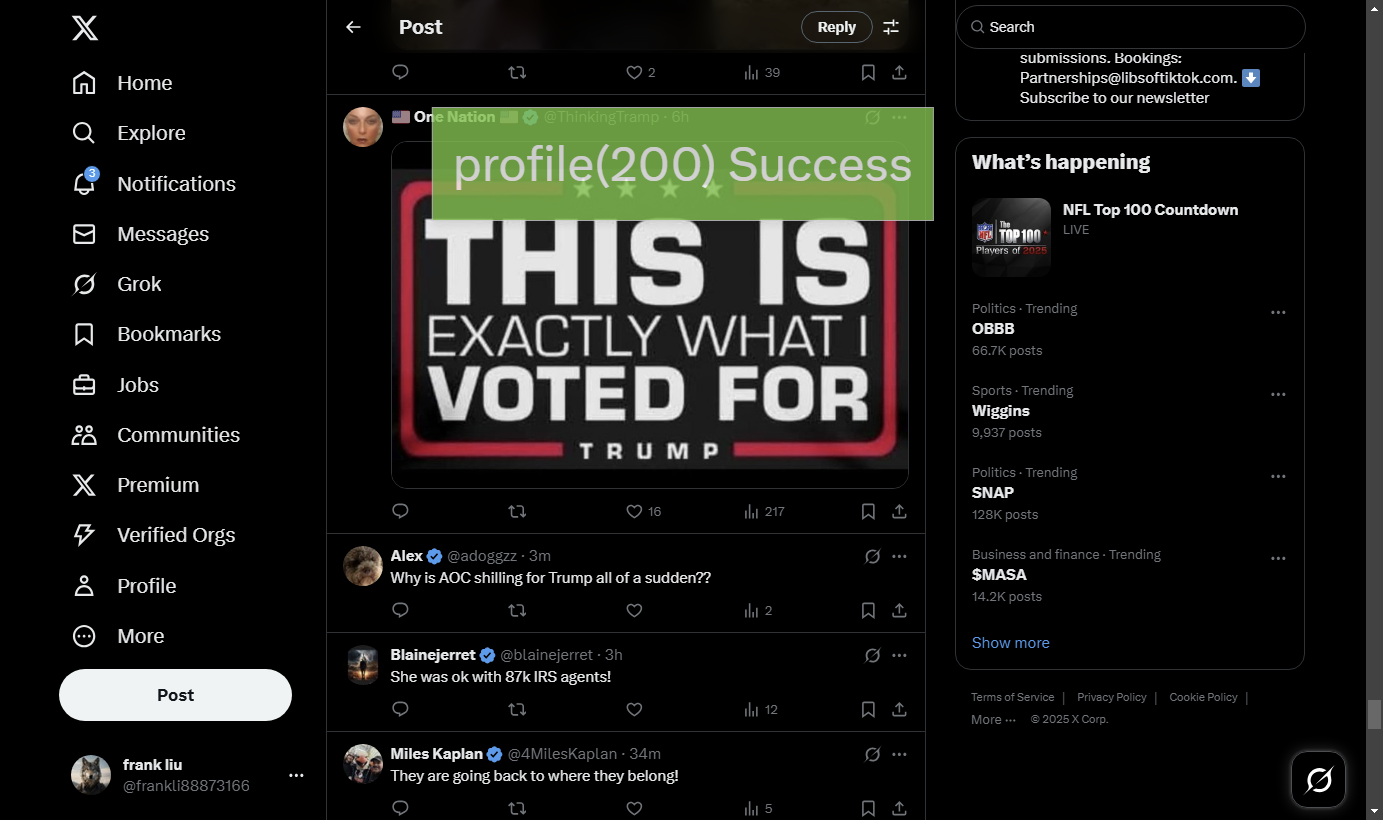Open reply sorting filter icon
Screen dimensions: 1383x820
point(891,27)
